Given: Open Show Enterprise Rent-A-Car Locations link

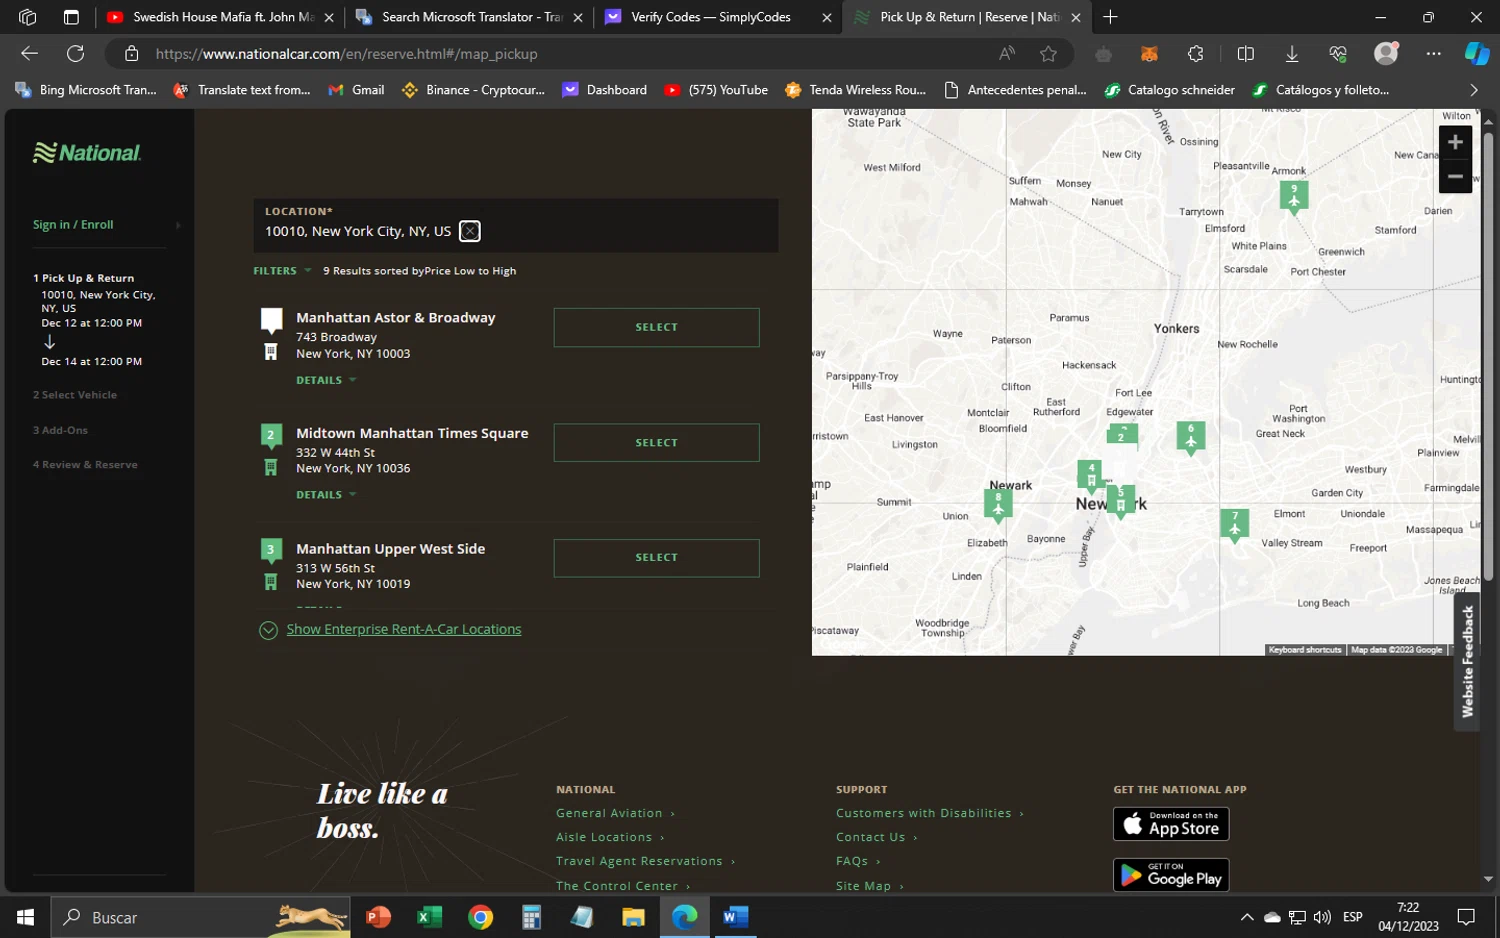Looking at the screenshot, I should 404,629.
